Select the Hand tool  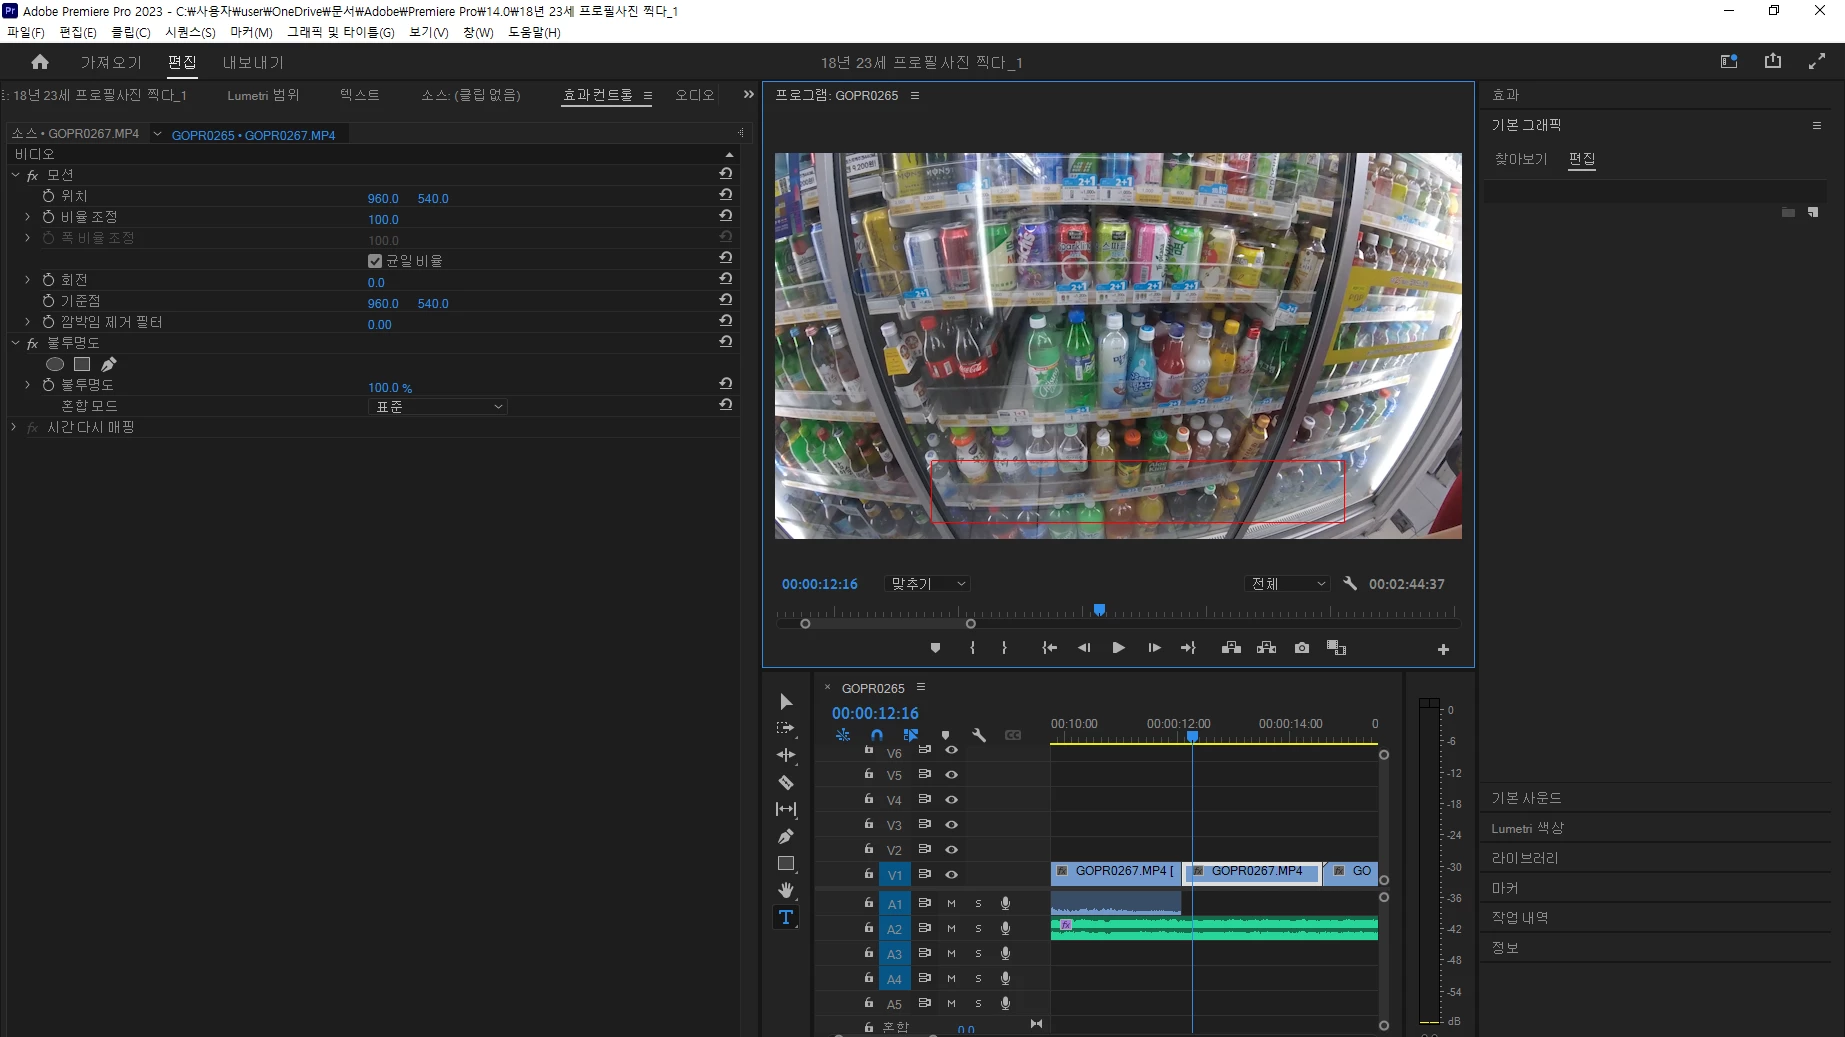(786, 890)
